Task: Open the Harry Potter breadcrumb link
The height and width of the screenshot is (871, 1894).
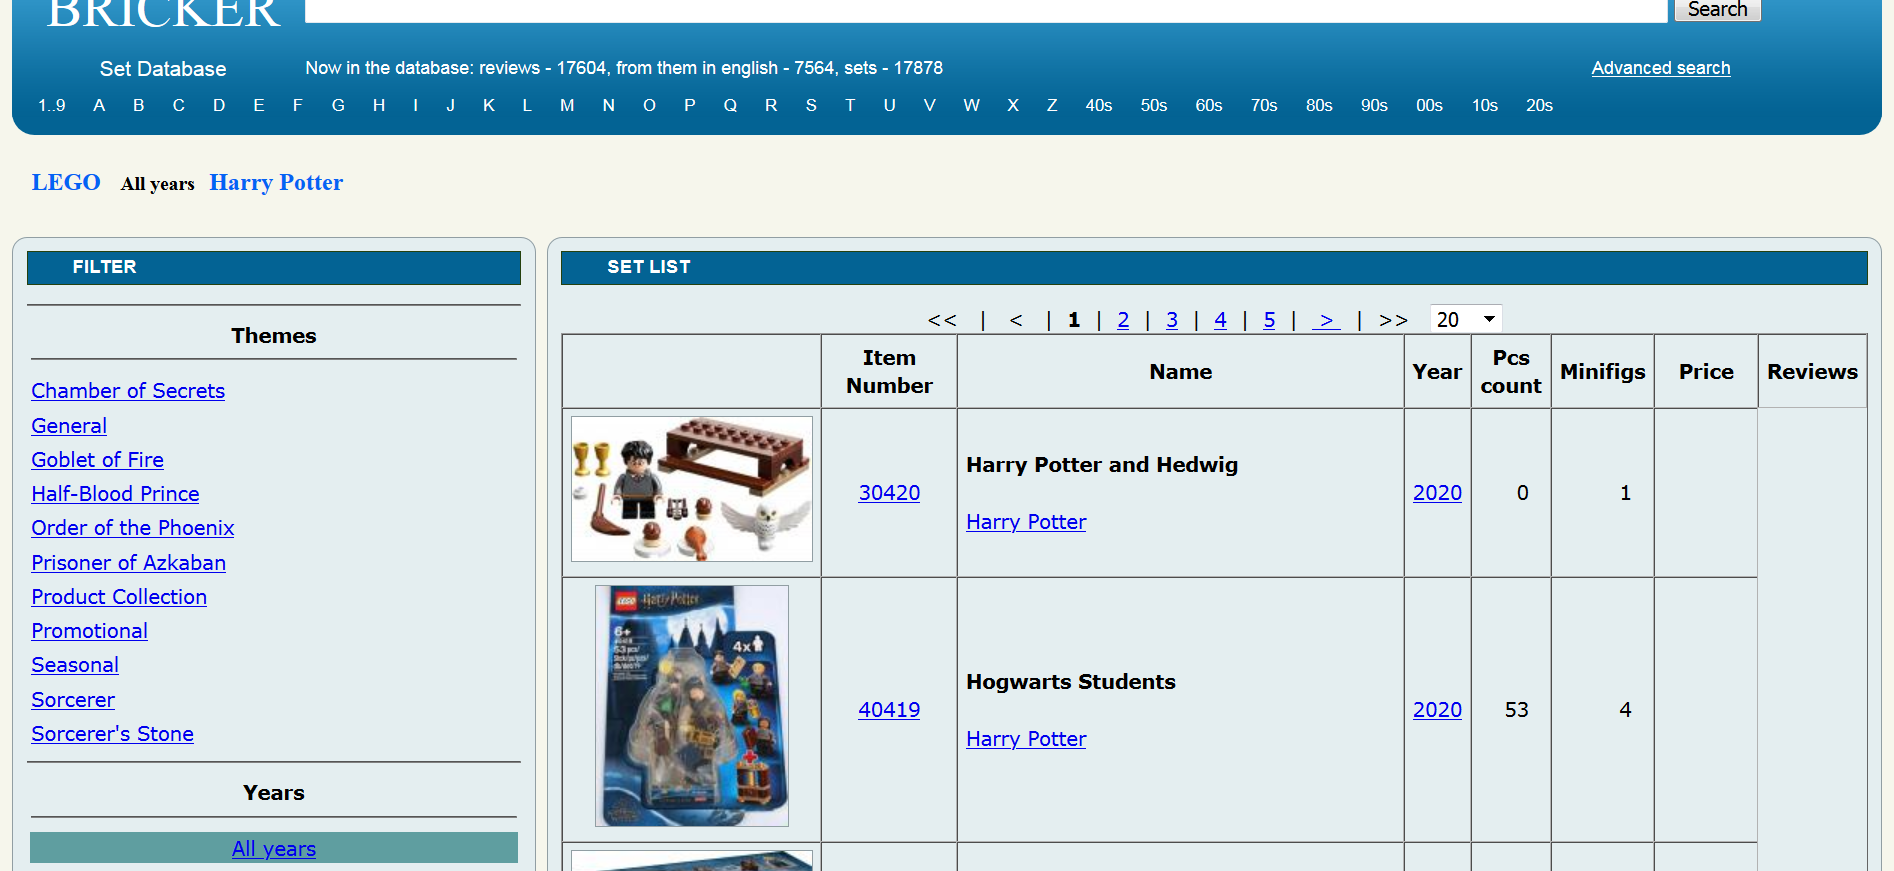Action: 276,182
